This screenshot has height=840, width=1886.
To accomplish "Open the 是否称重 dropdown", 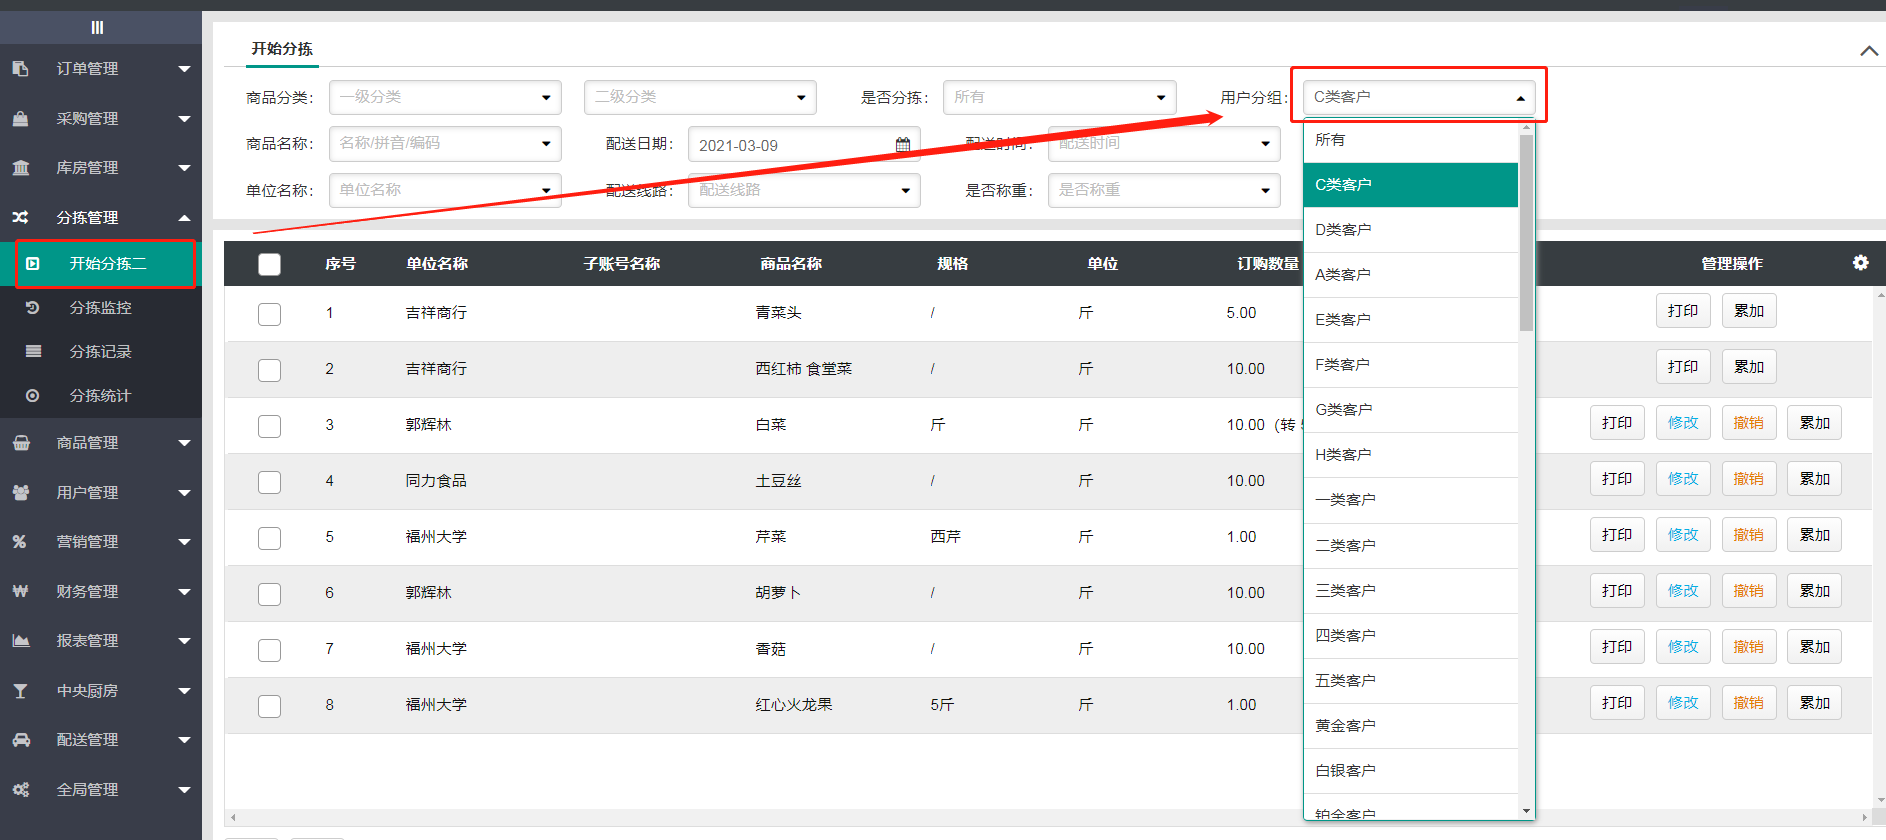I will [1163, 191].
